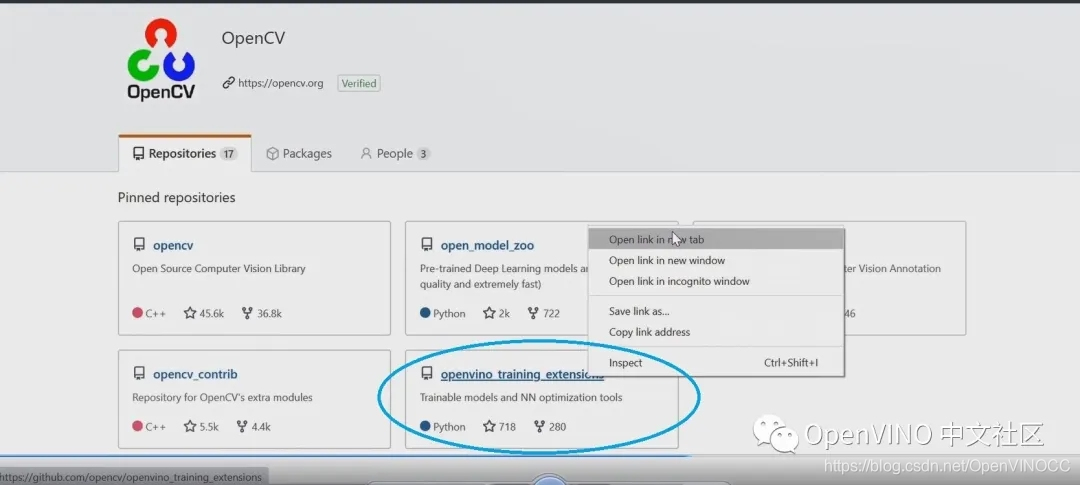
Task: Click 'Open Source Computer Vision Library' description
Action: [x=218, y=269]
